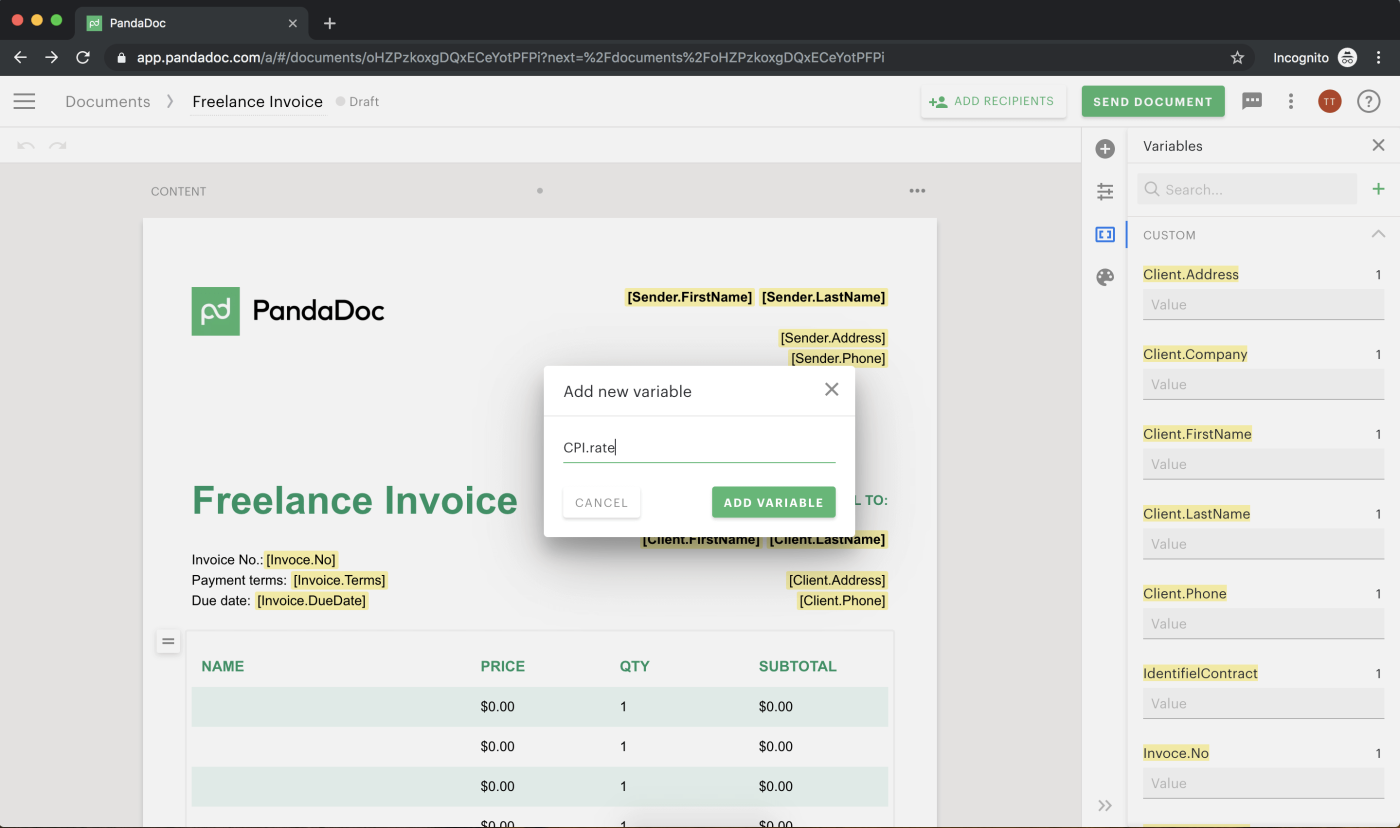Select the Client.Address variable label
This screenshot has width=1400, height=828.
tap(1191, 274)
